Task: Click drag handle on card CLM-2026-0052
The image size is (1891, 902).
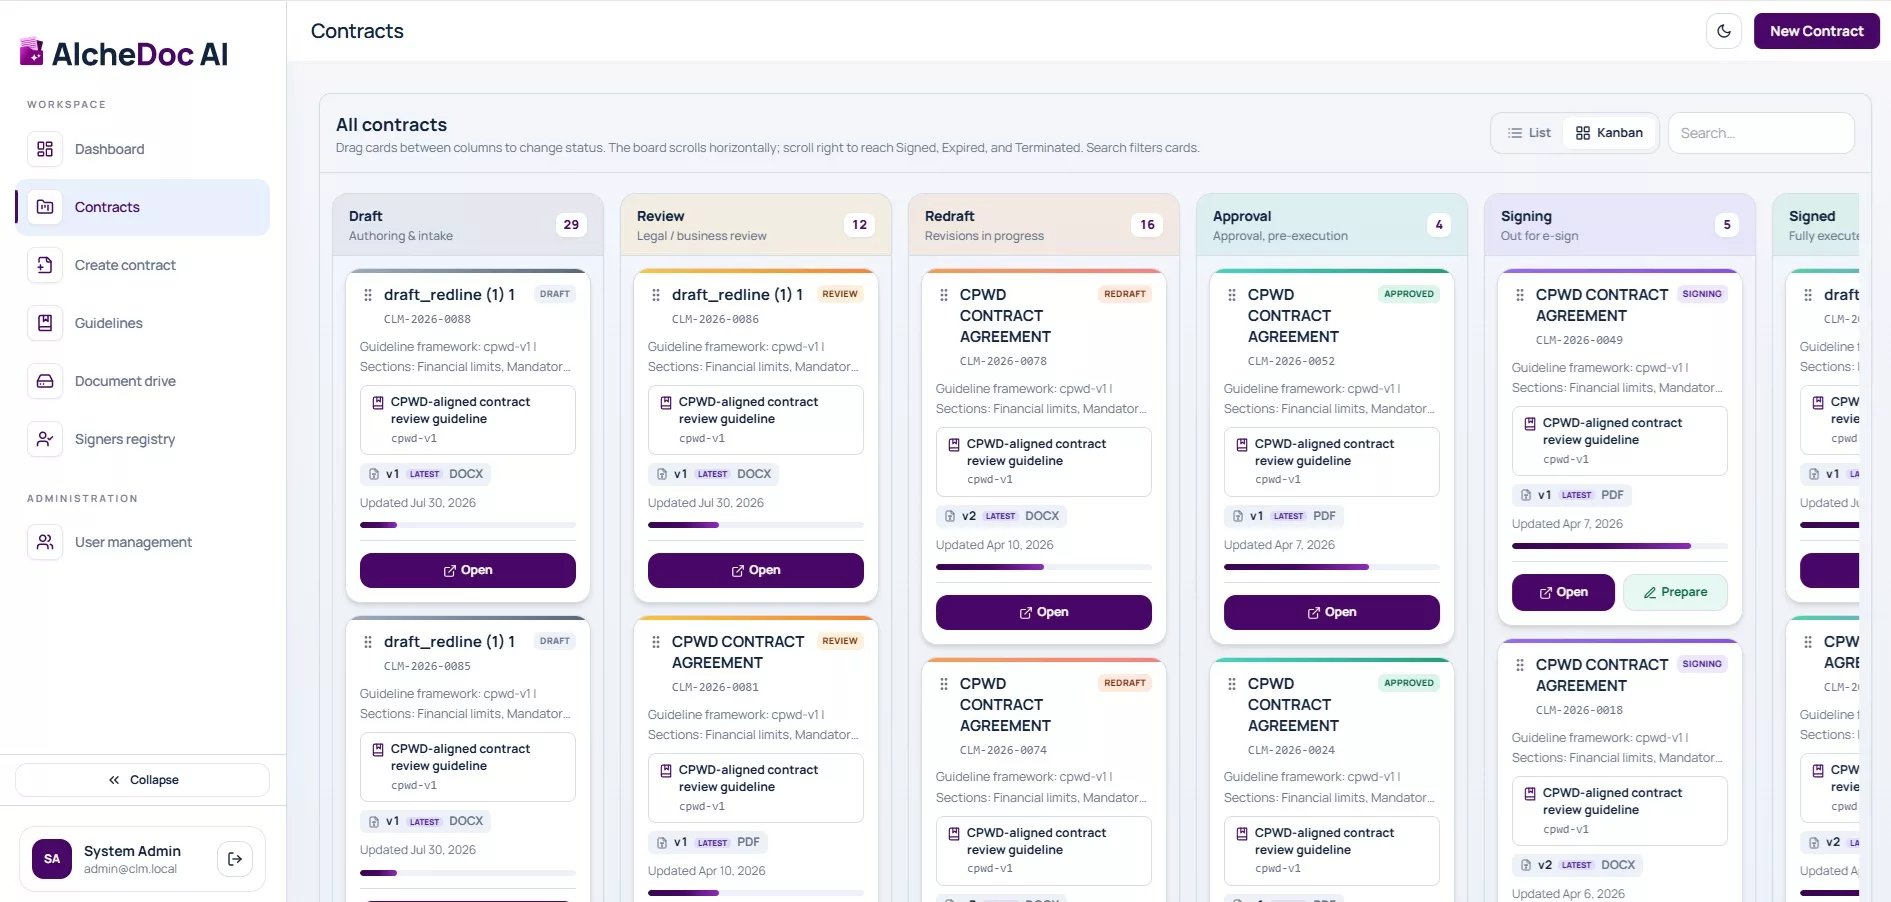Action: pyautogui.click(x=1232, y=295)
